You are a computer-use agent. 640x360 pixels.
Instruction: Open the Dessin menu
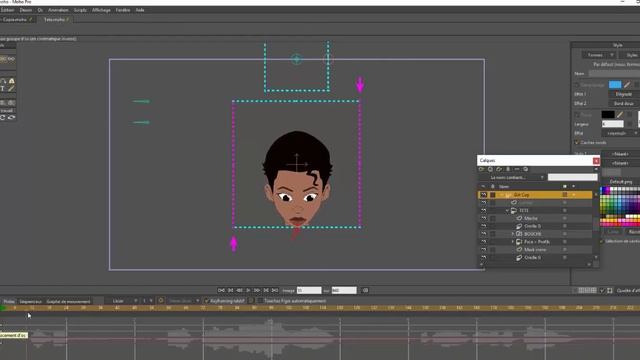point(25,10)
